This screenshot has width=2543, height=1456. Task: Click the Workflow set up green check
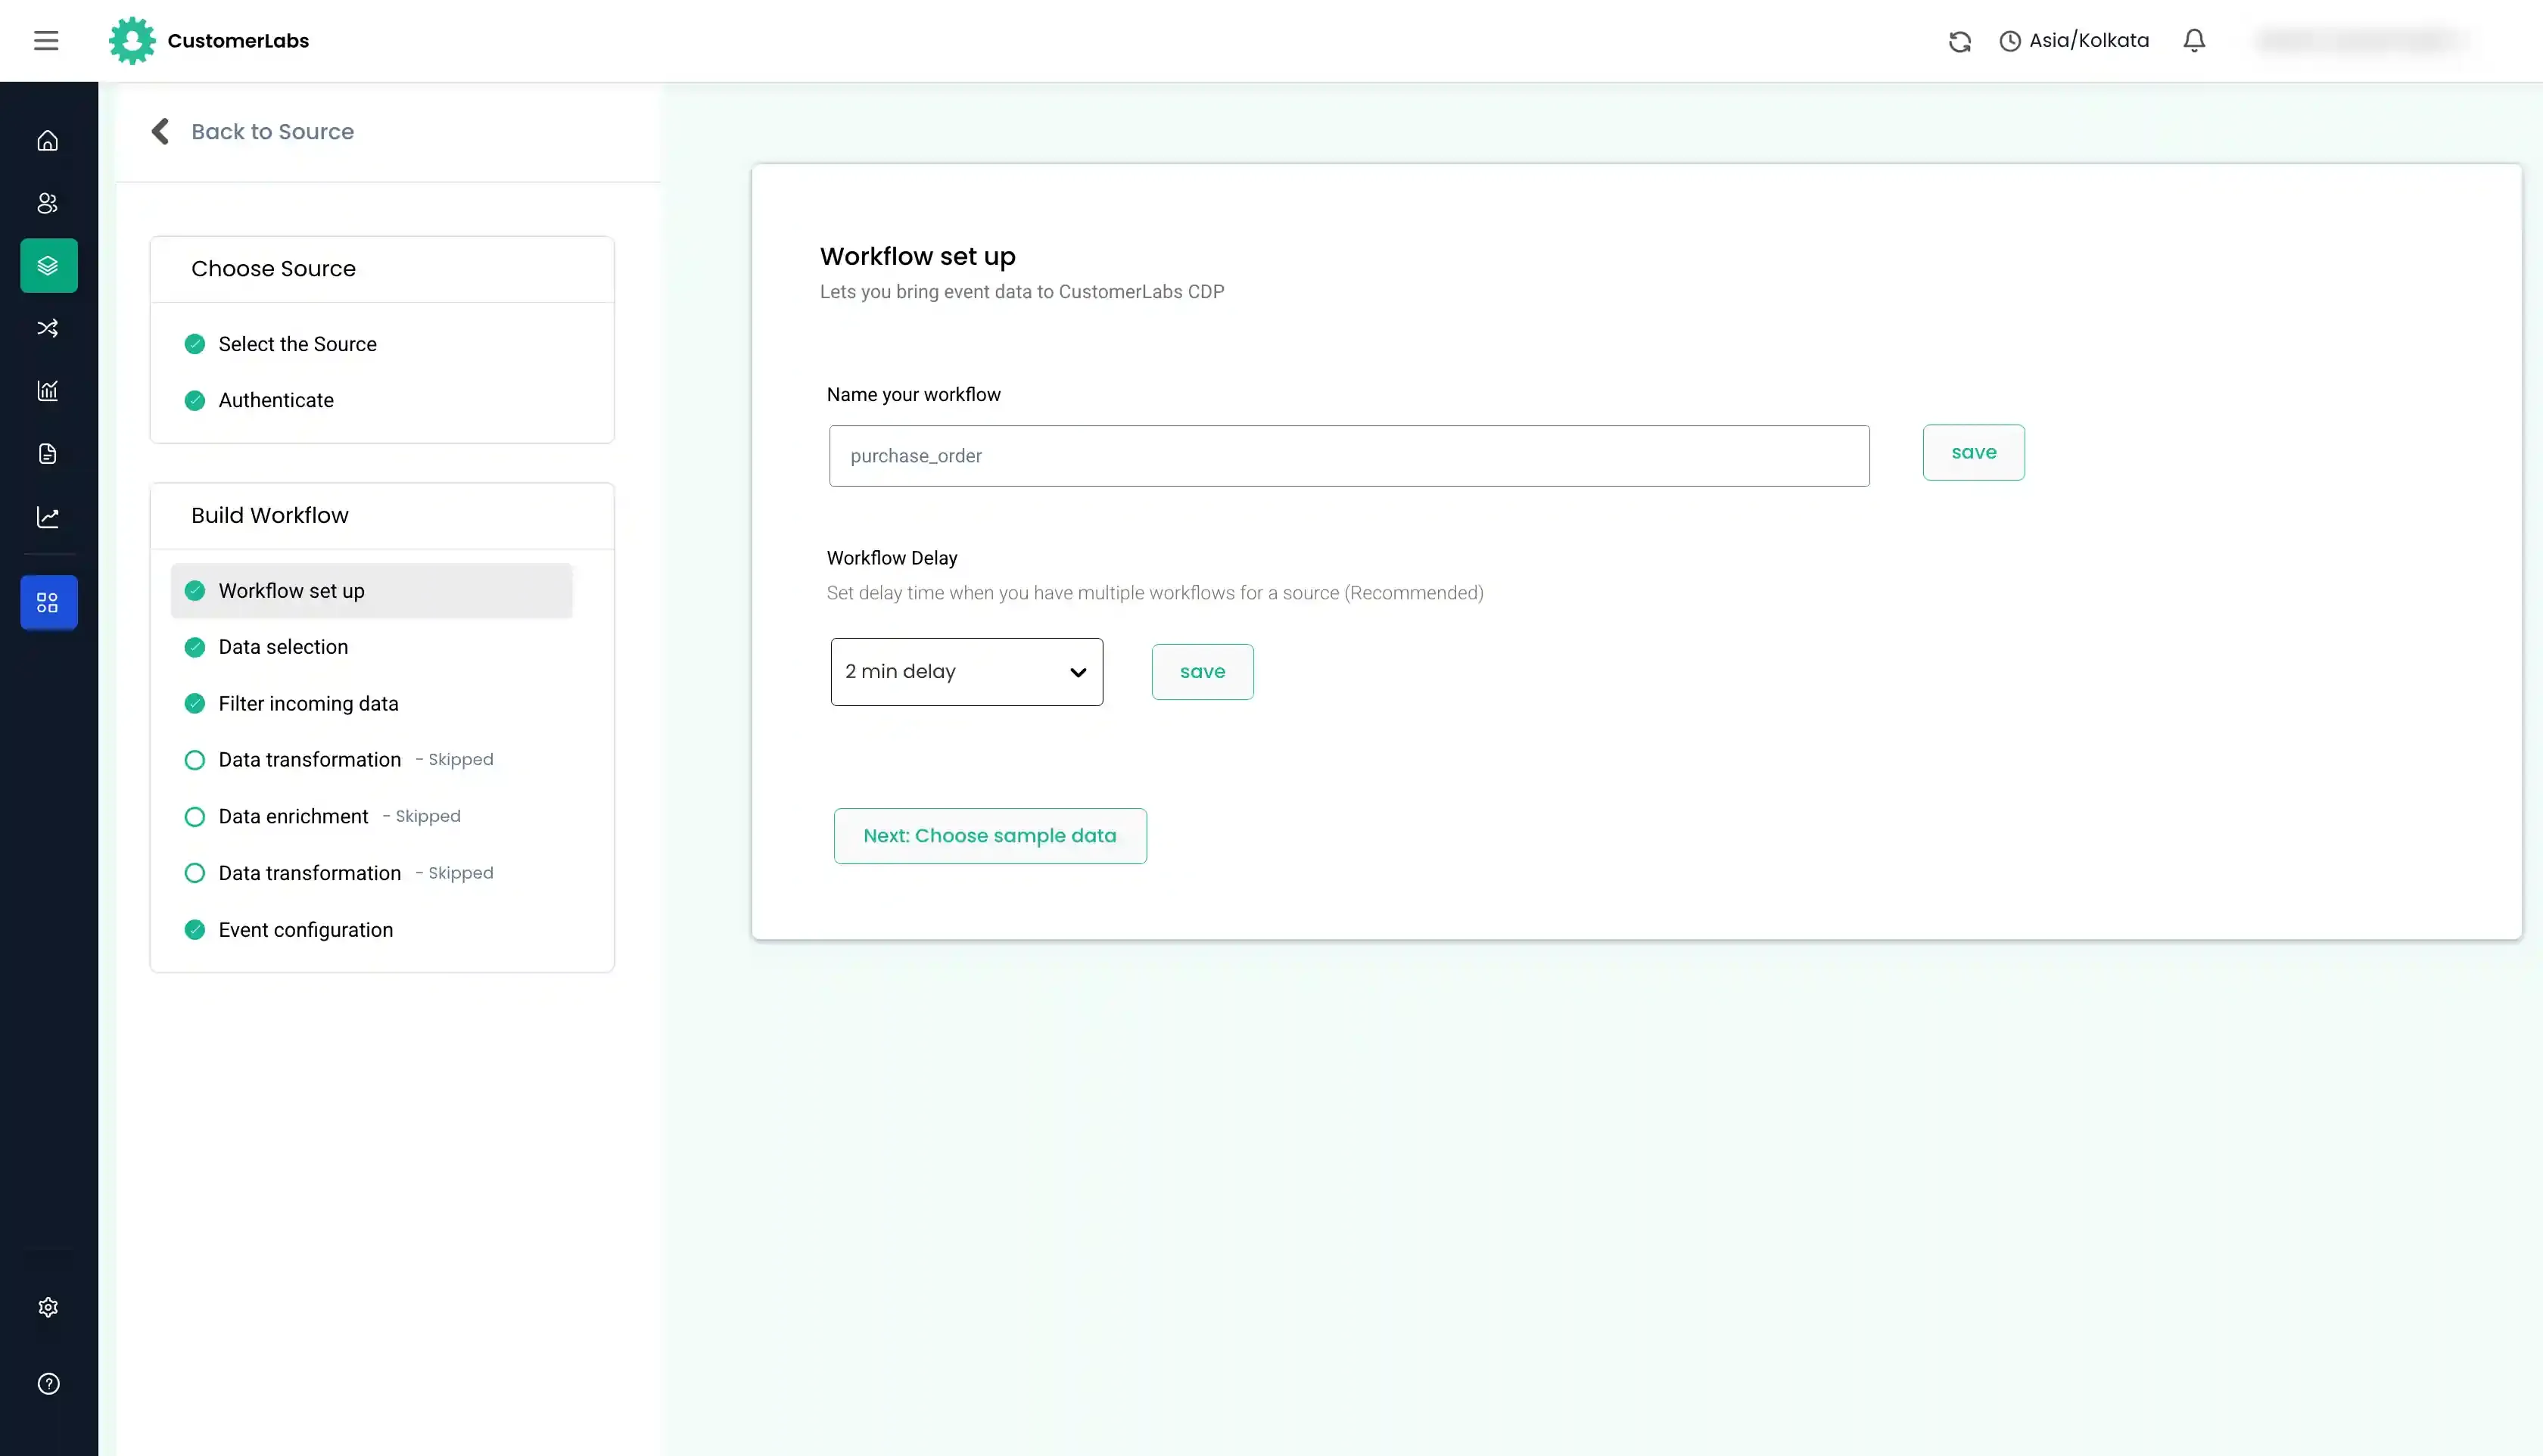[195, 591]
